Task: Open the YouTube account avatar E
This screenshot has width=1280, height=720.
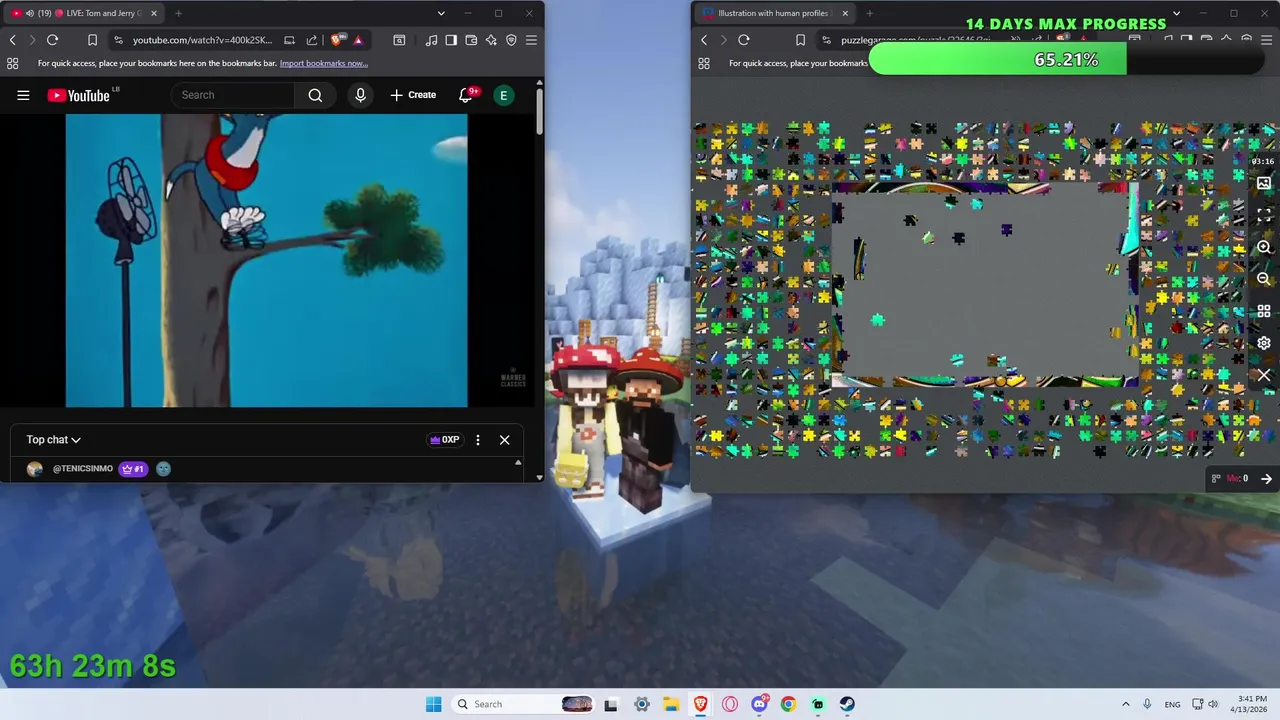Action: [x=504, y=95]
